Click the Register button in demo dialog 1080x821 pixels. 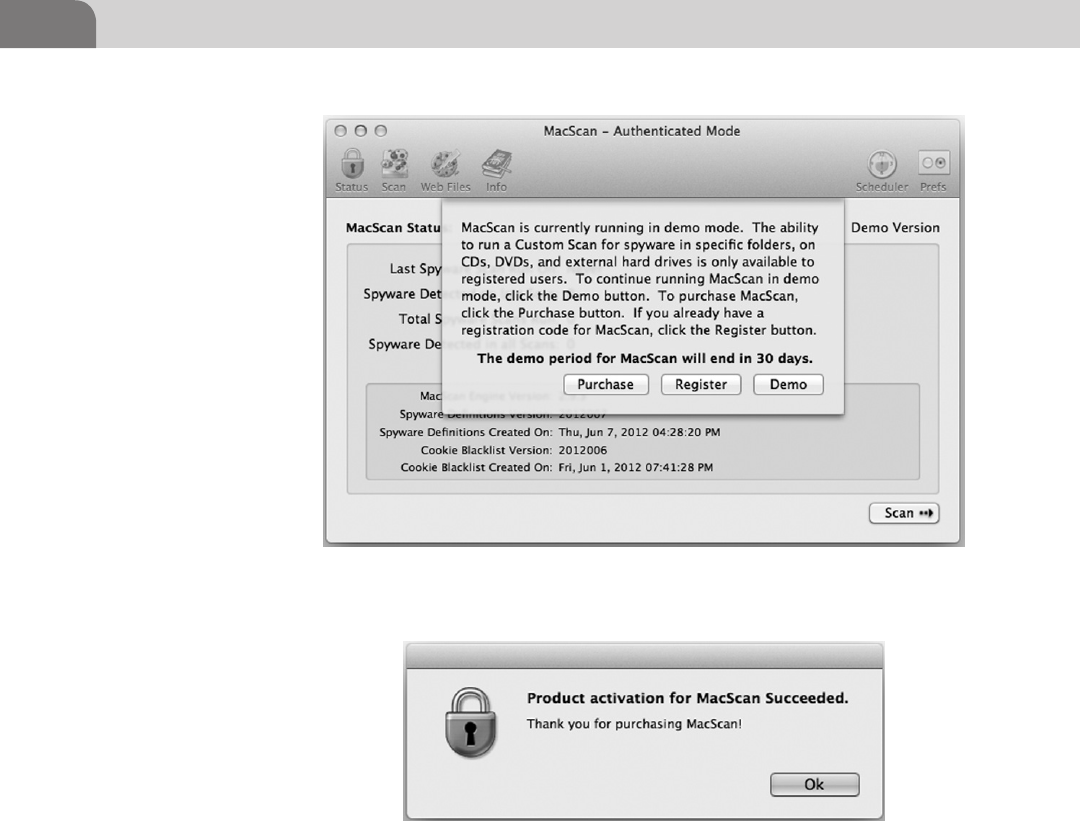click(x=700, y=384)
